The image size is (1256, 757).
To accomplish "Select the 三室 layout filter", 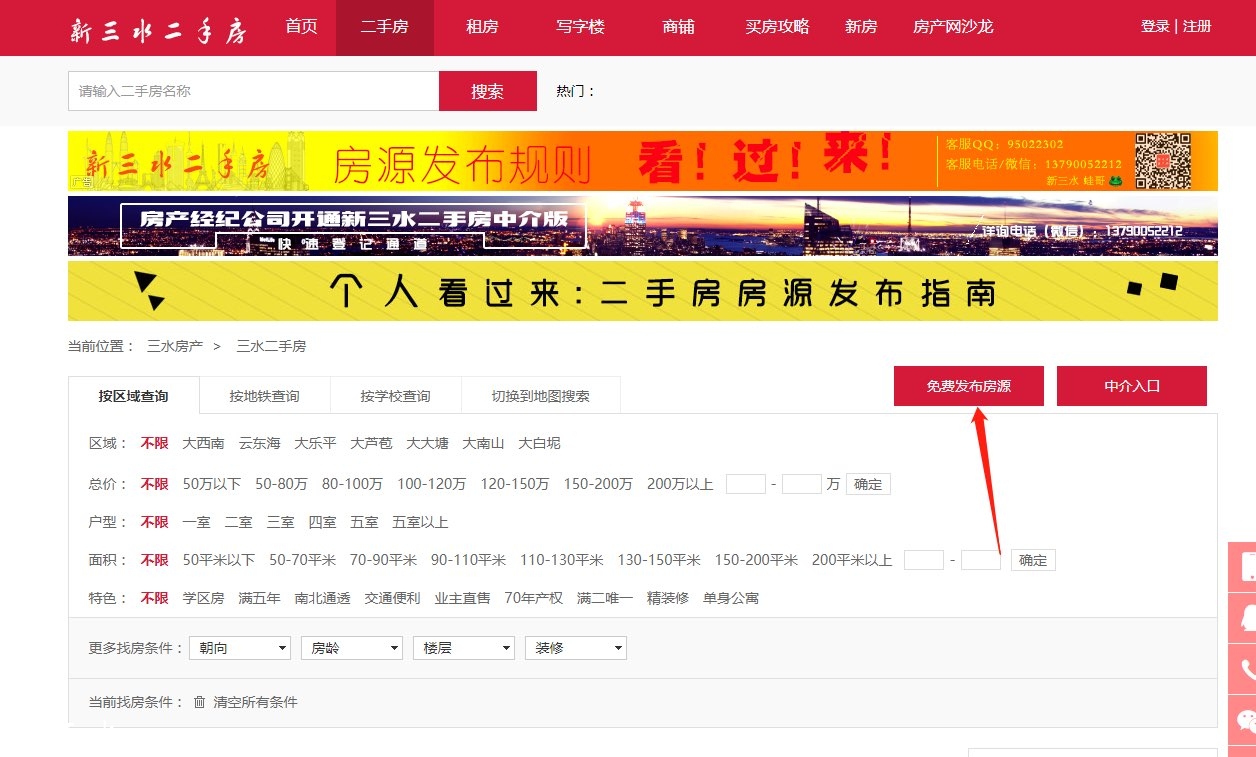I will 280,522.
